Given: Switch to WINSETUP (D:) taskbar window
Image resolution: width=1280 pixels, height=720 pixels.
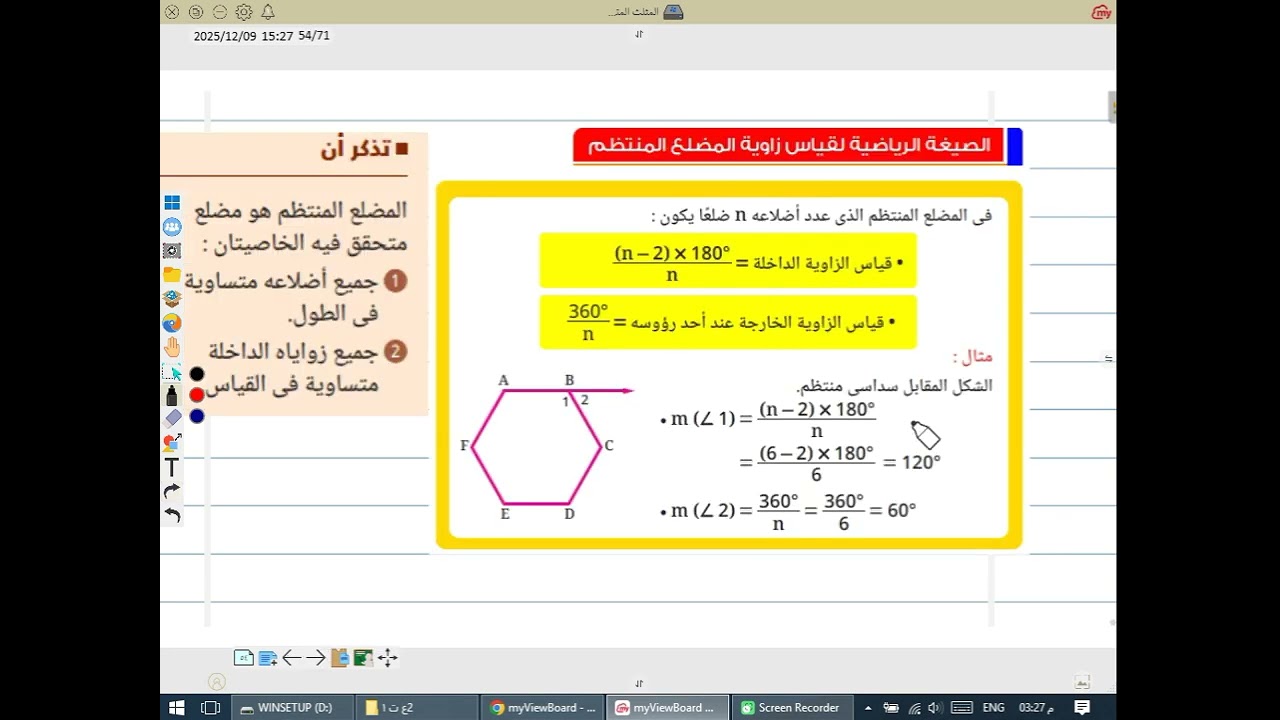Looking at the screenshot, I should click(x=293, y=707).
